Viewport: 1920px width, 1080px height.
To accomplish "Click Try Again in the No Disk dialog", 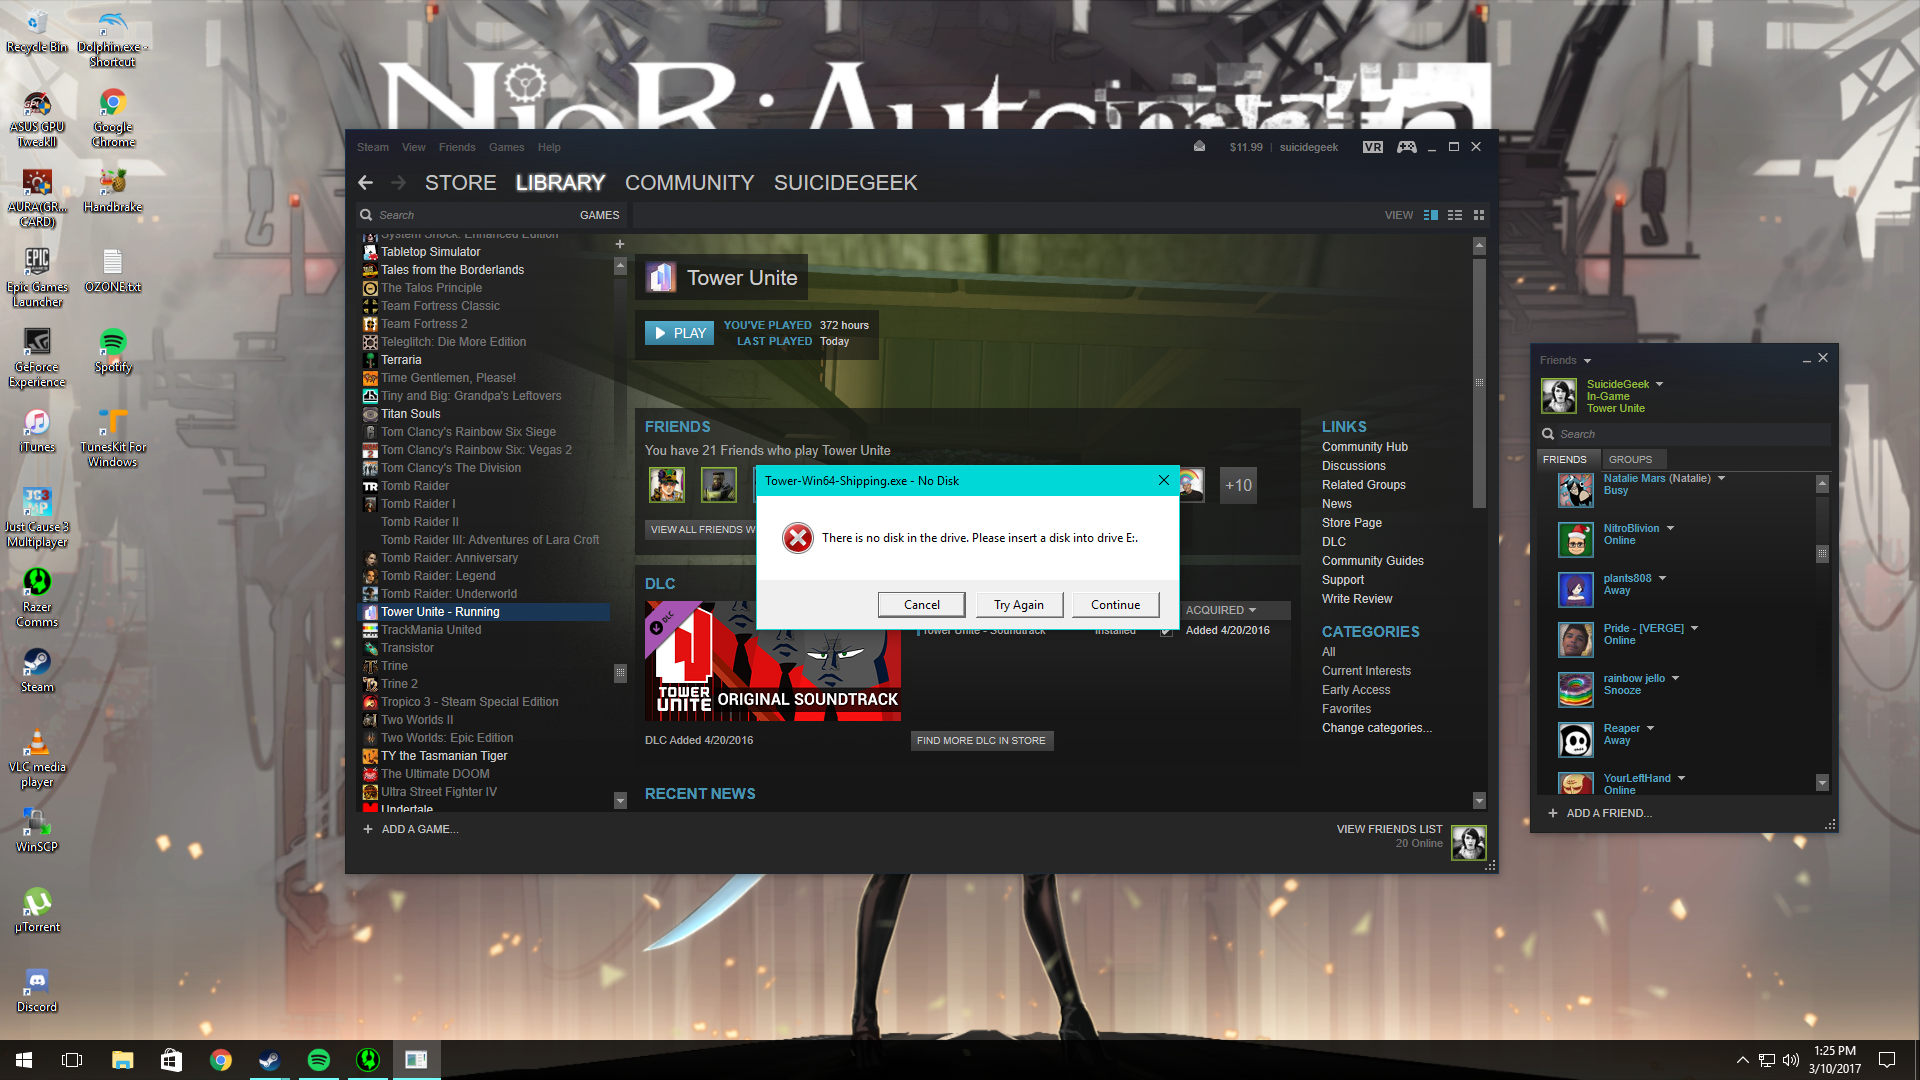I will [x=1017, y=604].
